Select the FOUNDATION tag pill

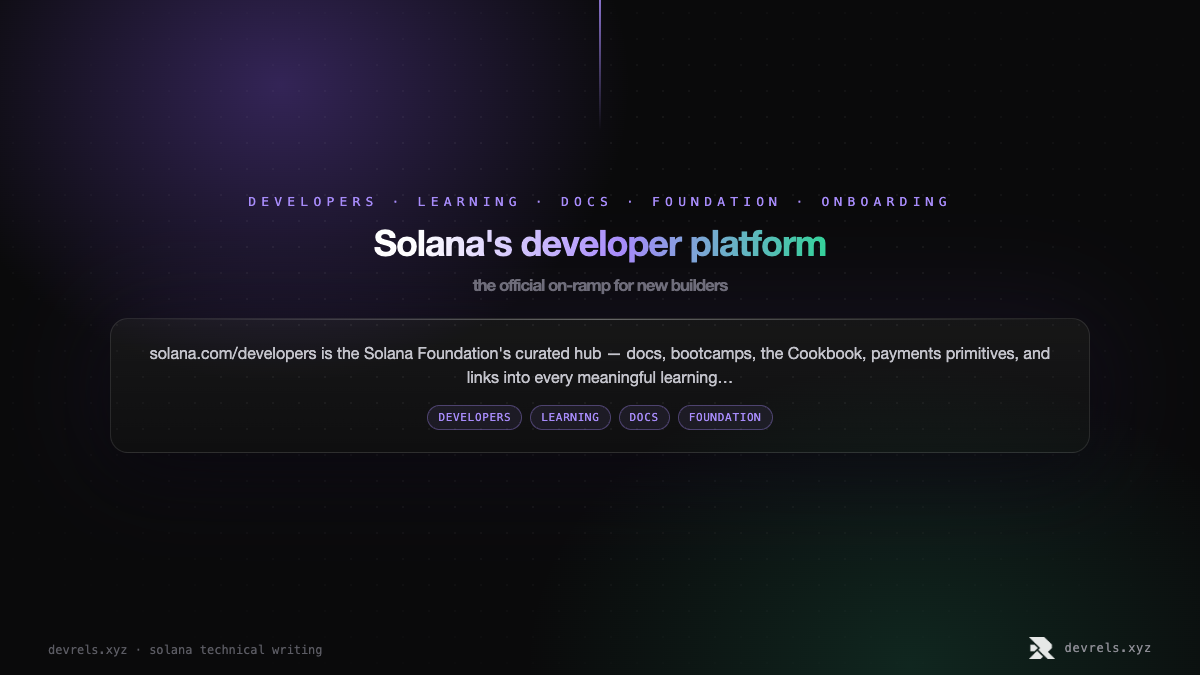click(x=725, y=417)
